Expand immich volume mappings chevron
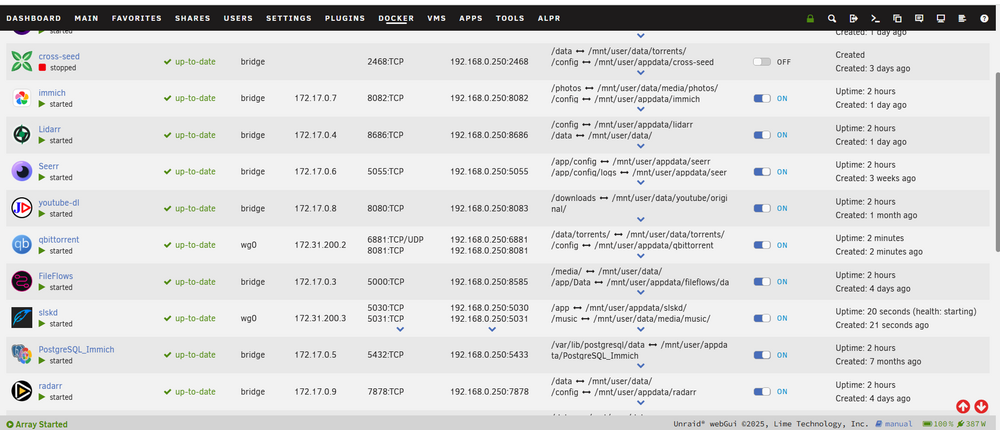The width and height of the screenshot is (1000, 430). point(641,109)
